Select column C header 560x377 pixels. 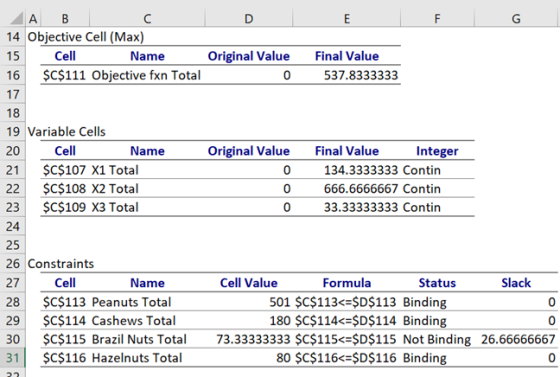point(147,18)
